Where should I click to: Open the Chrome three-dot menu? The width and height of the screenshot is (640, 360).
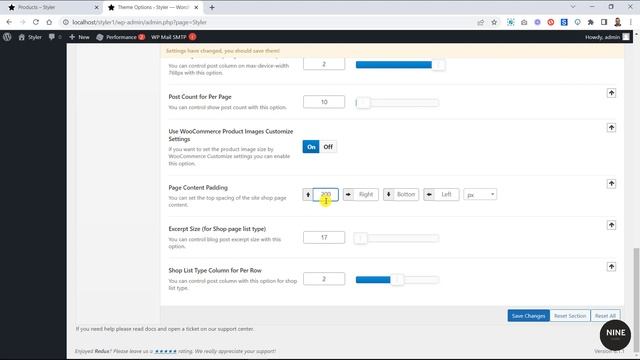[631, 22]
